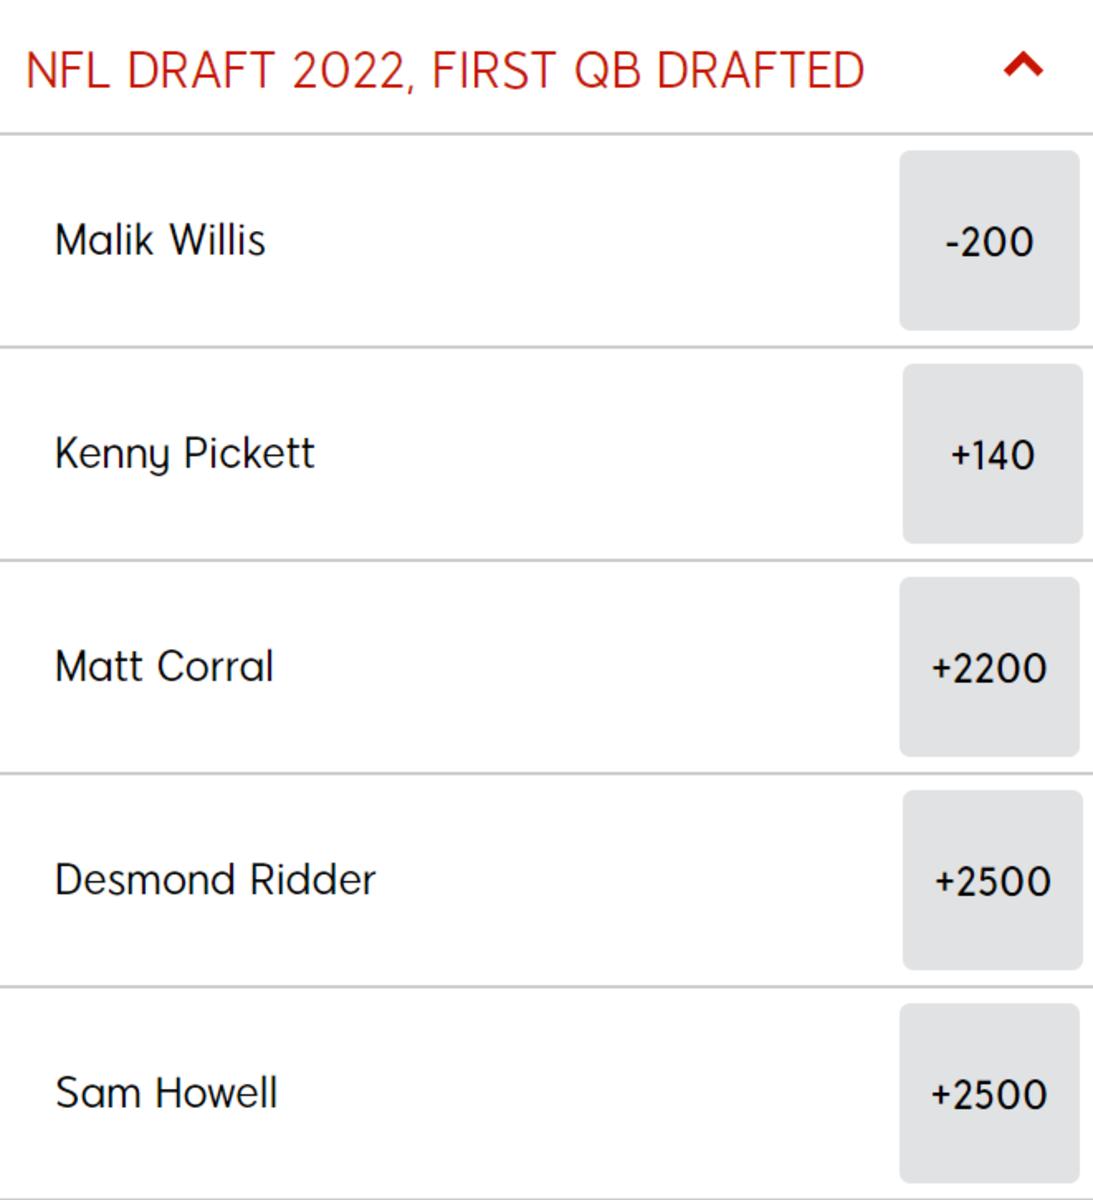
Task: Click the Kenny Pickett player name
Action: click(184, 454)
